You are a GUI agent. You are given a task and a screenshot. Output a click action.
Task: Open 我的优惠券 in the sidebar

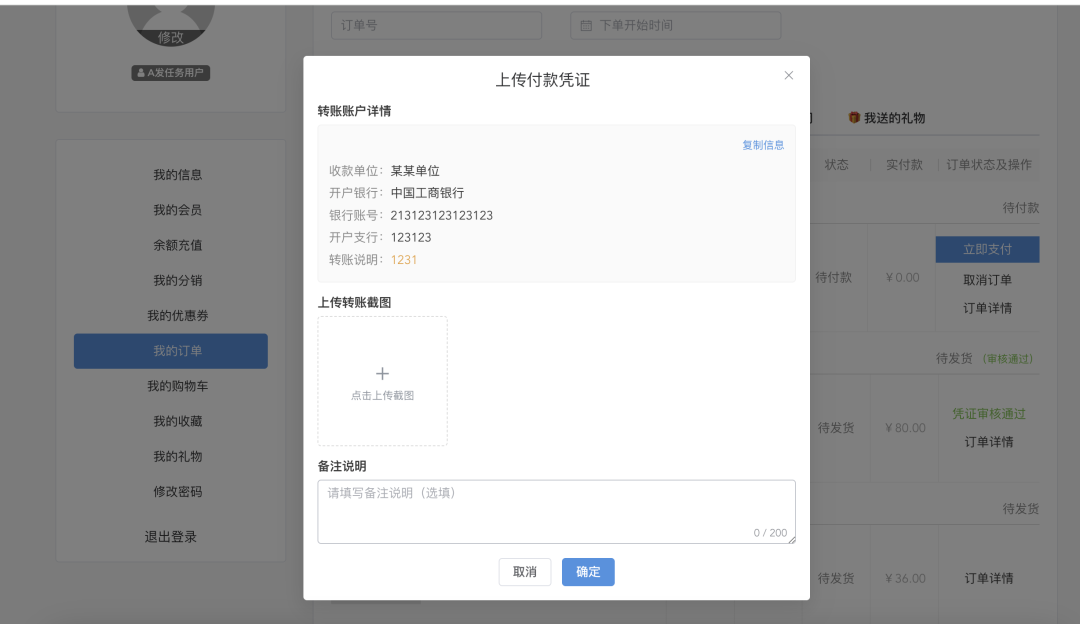click(x=178, y=315)
